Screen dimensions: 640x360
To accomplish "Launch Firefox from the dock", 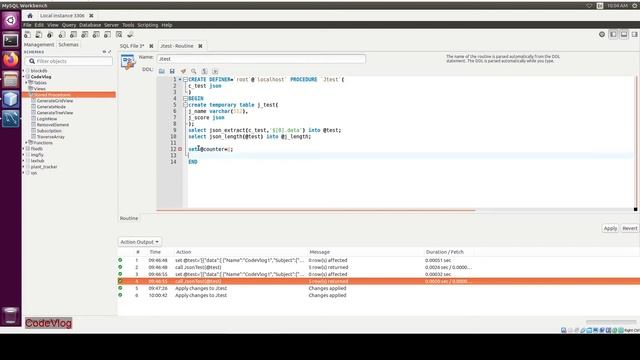I will [11, 60].
